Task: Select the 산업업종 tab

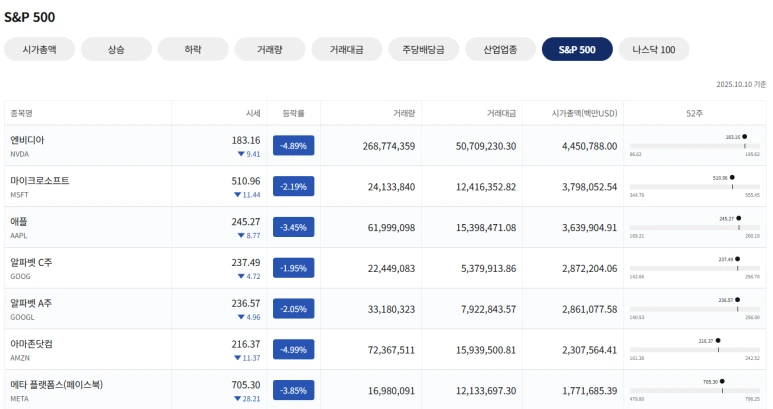Action: coord(500,49)
